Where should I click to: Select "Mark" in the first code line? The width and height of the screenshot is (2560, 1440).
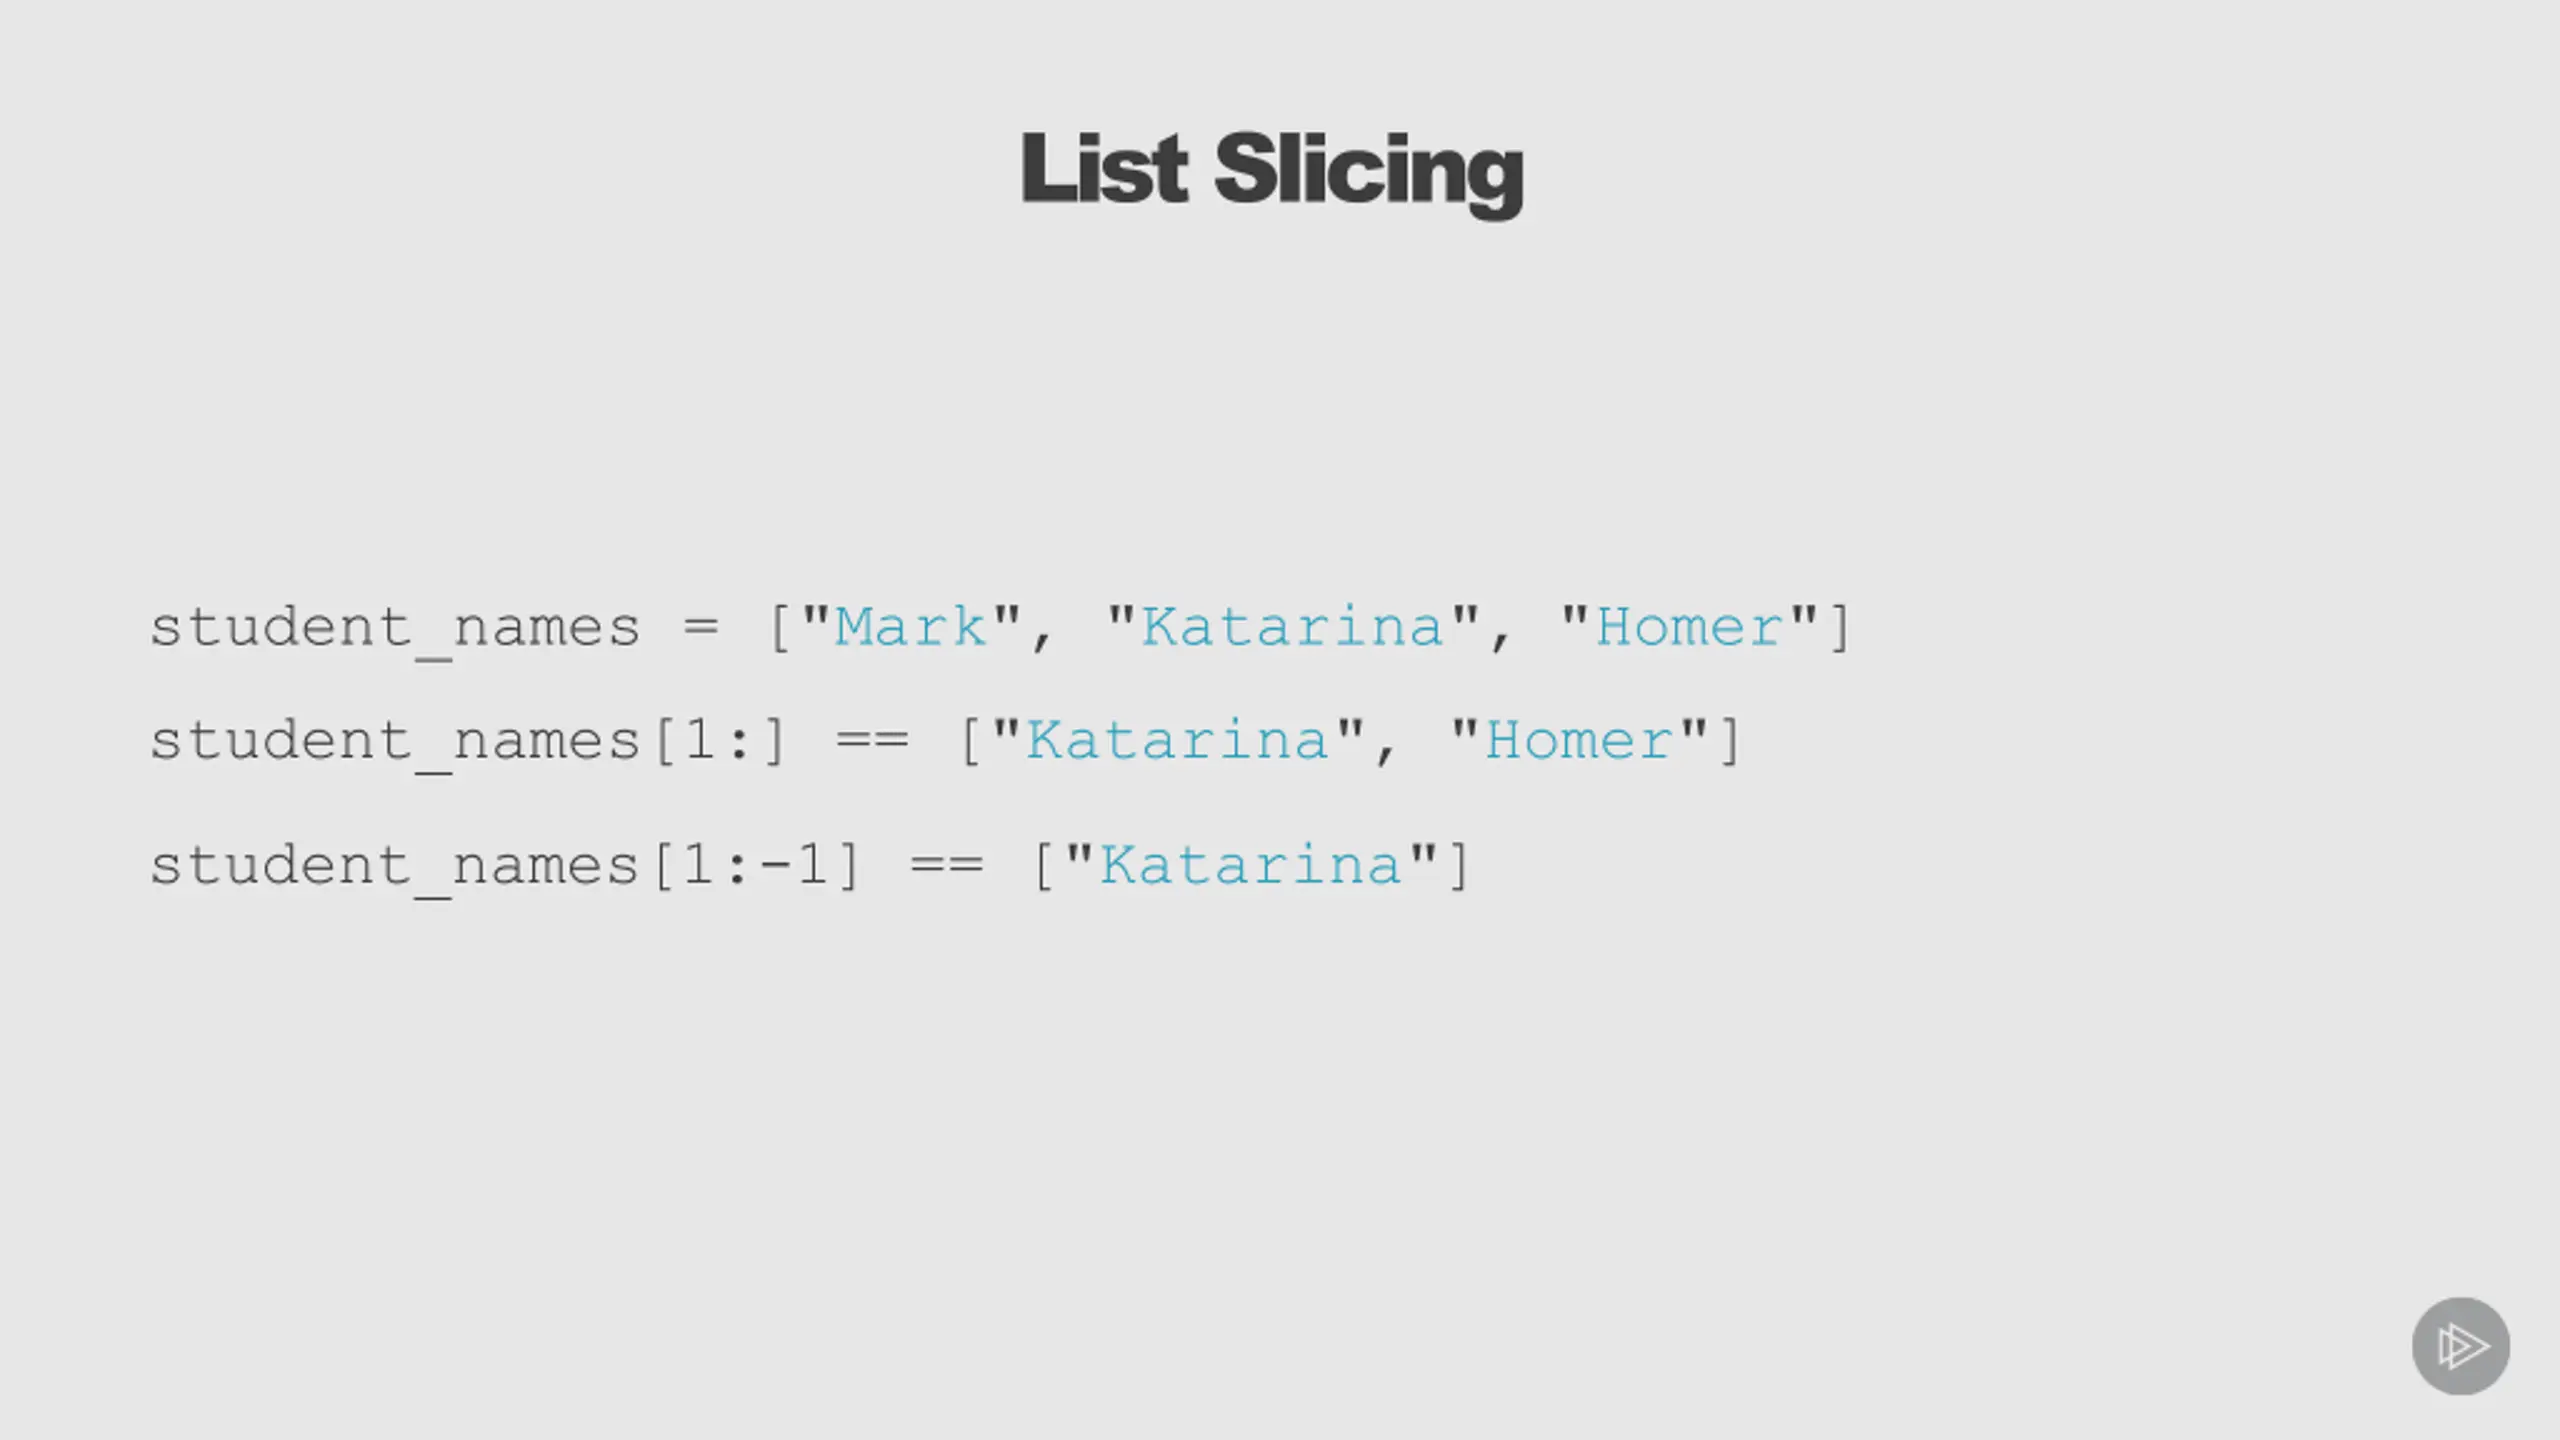coord(910,627)
